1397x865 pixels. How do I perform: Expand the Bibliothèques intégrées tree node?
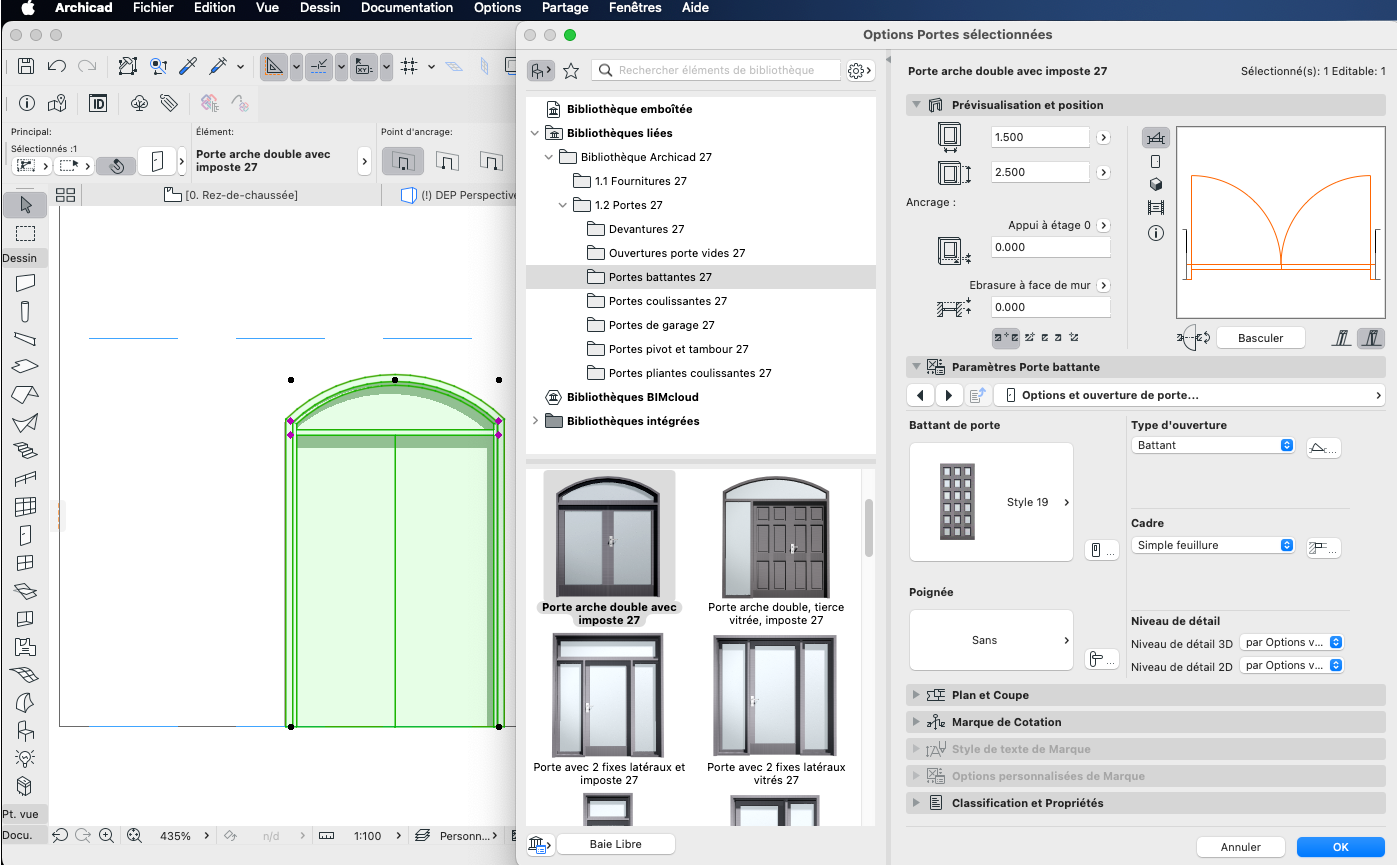(535, 421)
